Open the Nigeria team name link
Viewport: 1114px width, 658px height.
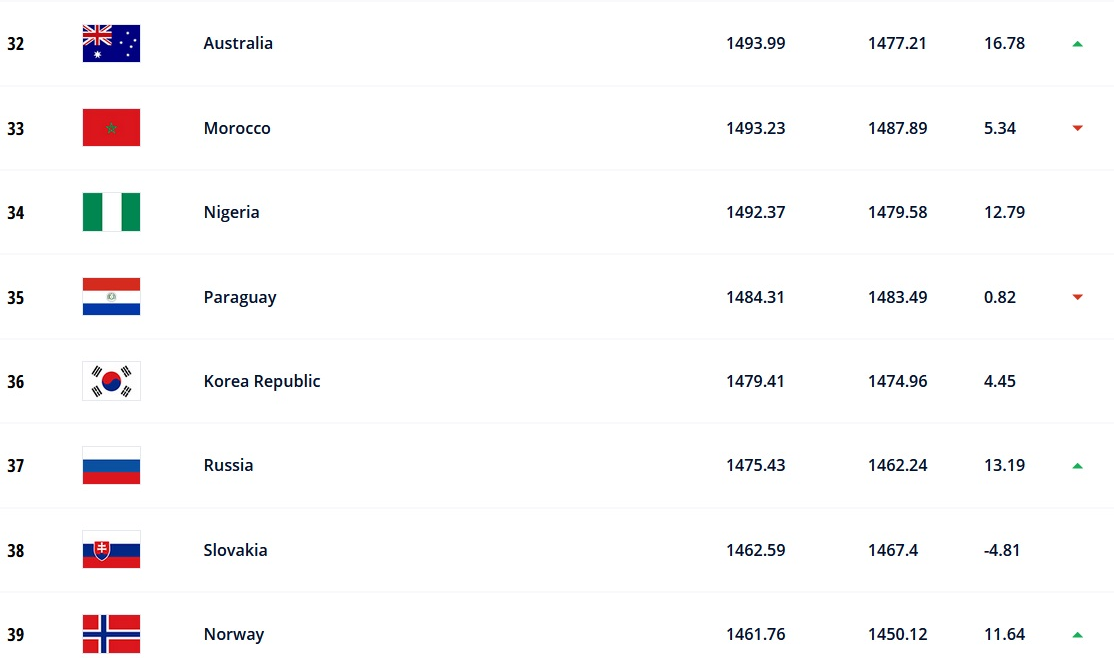pos(231,212)
